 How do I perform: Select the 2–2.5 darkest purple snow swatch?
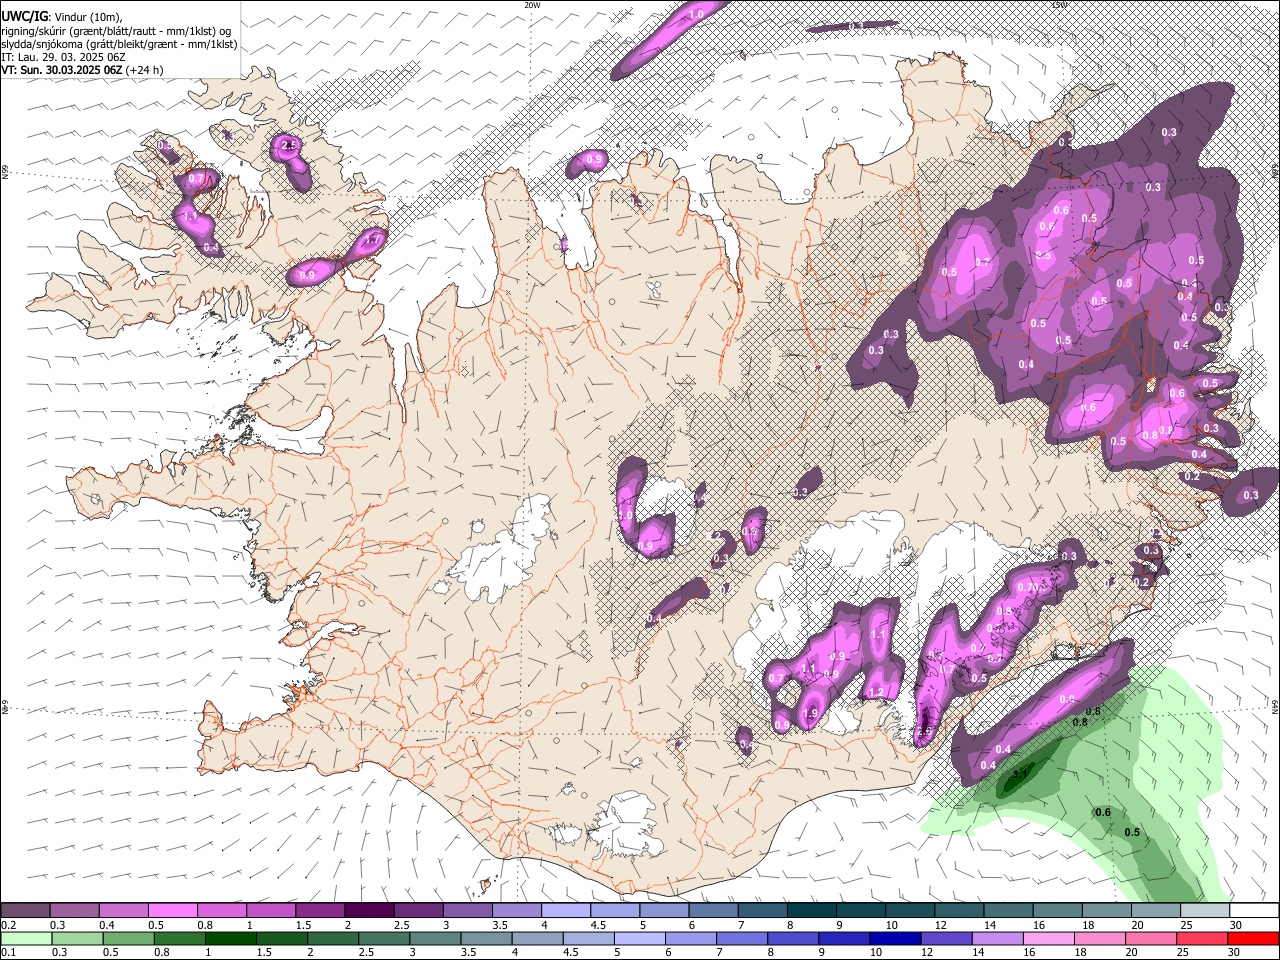coord(368,911)
